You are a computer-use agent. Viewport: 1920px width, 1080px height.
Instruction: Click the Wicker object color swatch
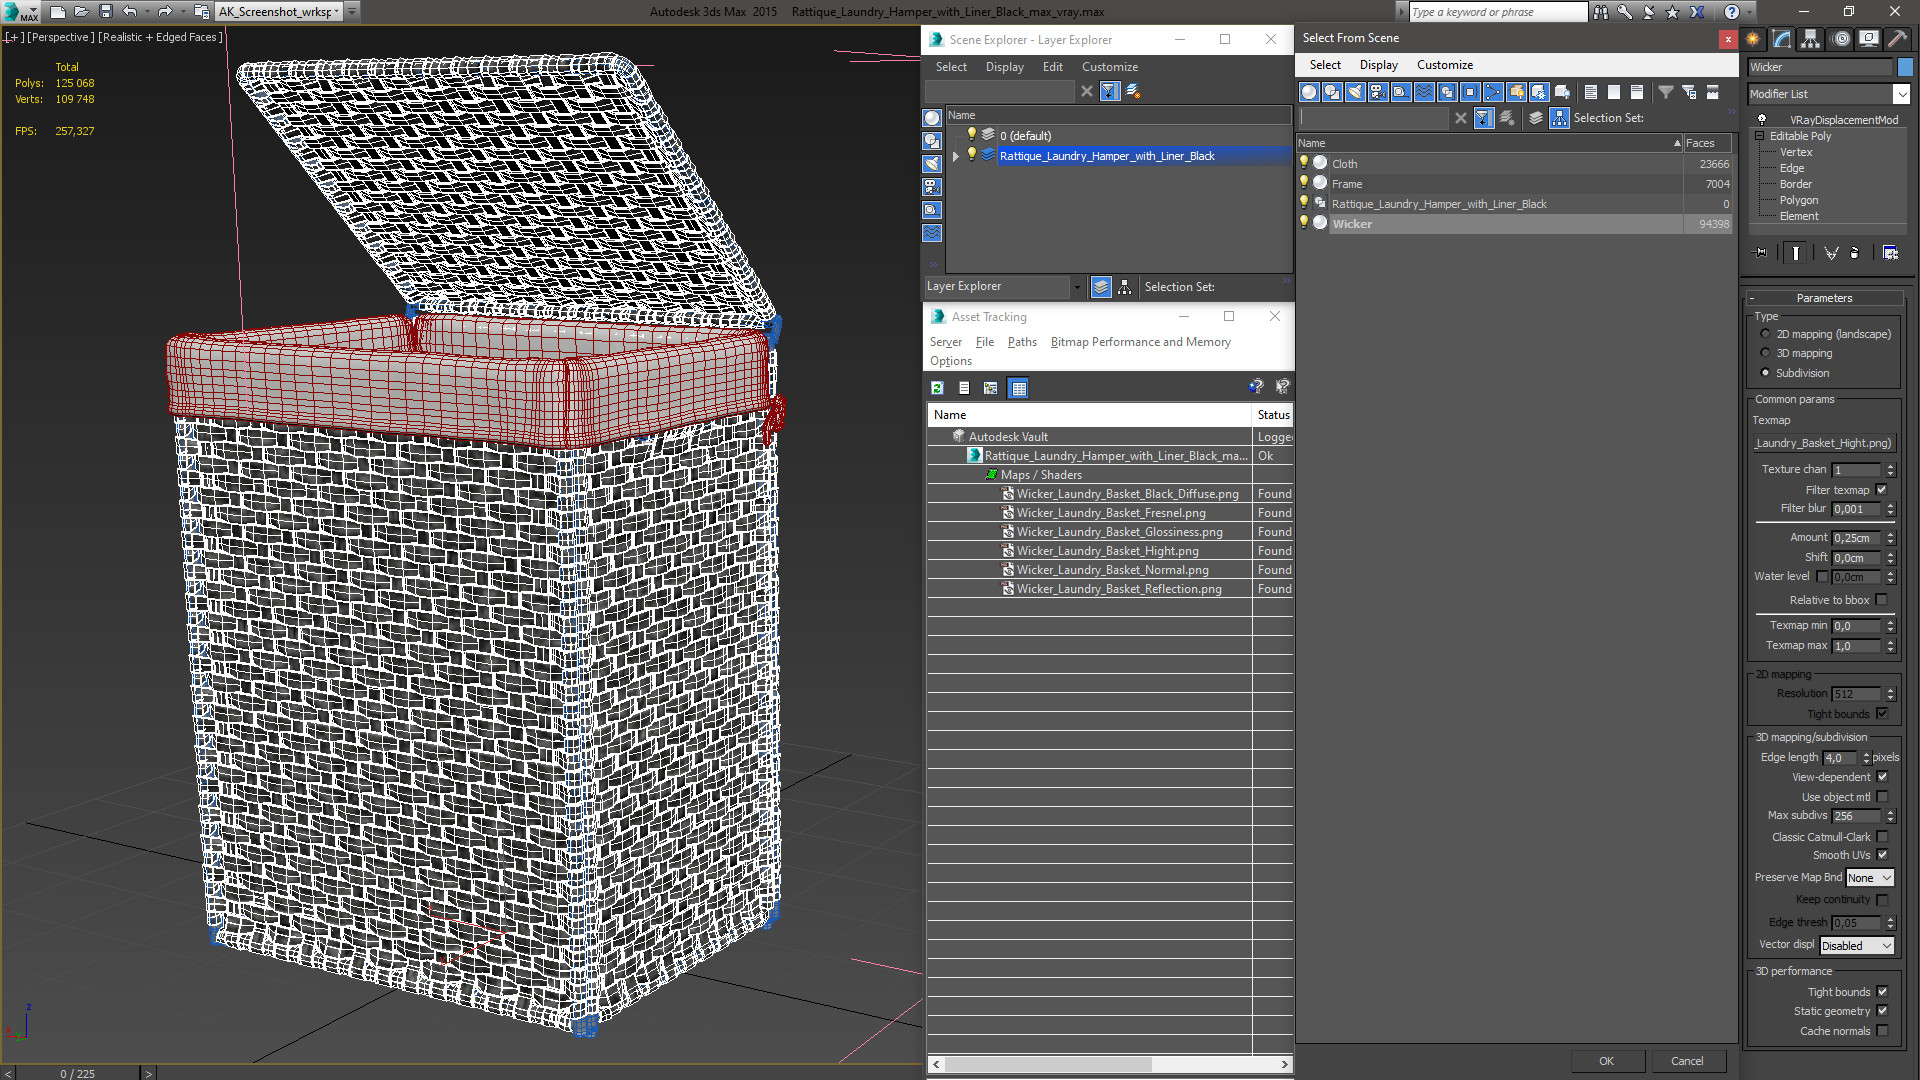(1905, 67)
